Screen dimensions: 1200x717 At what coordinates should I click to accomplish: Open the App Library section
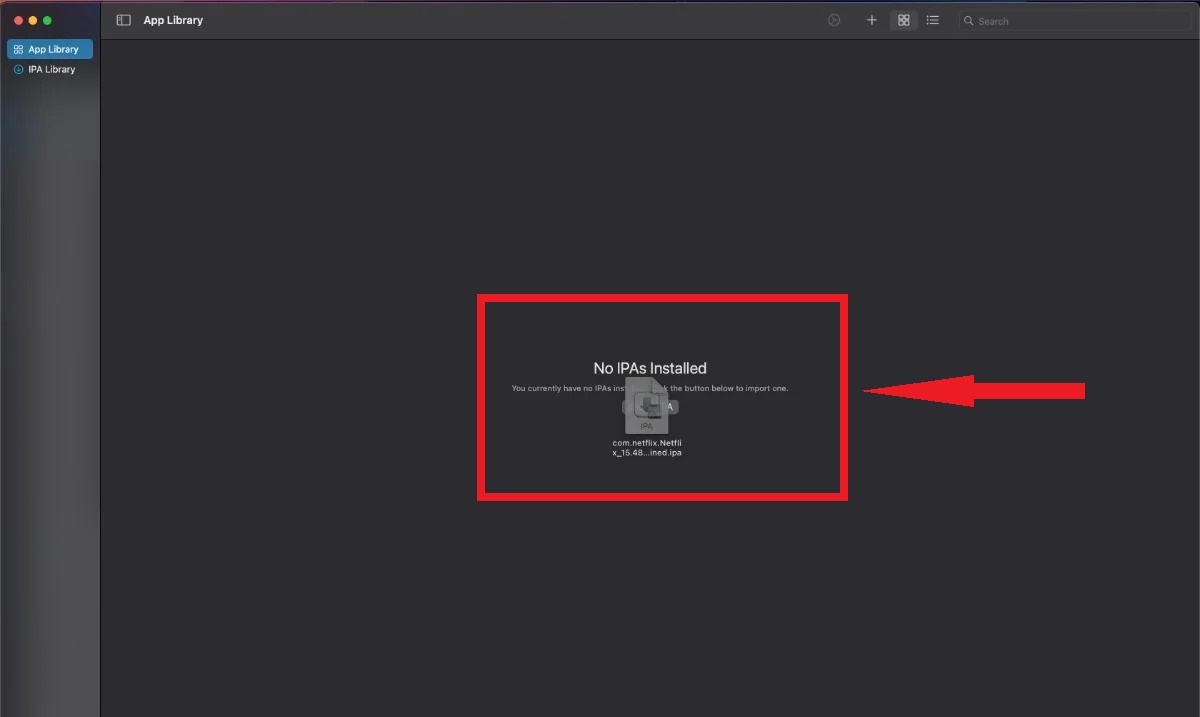click(x=49, y=48)
